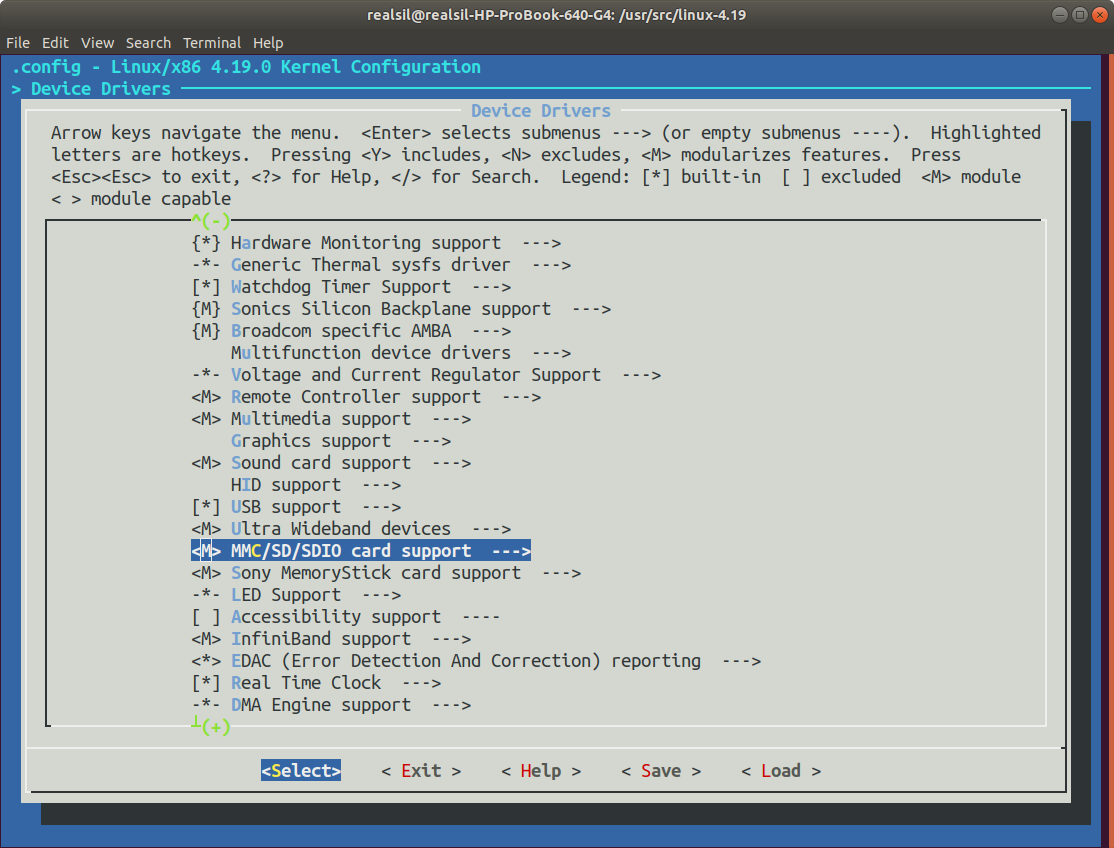Select the HID support entry
This screenshot has width=1114, height=848.
[x=286, y=485]
